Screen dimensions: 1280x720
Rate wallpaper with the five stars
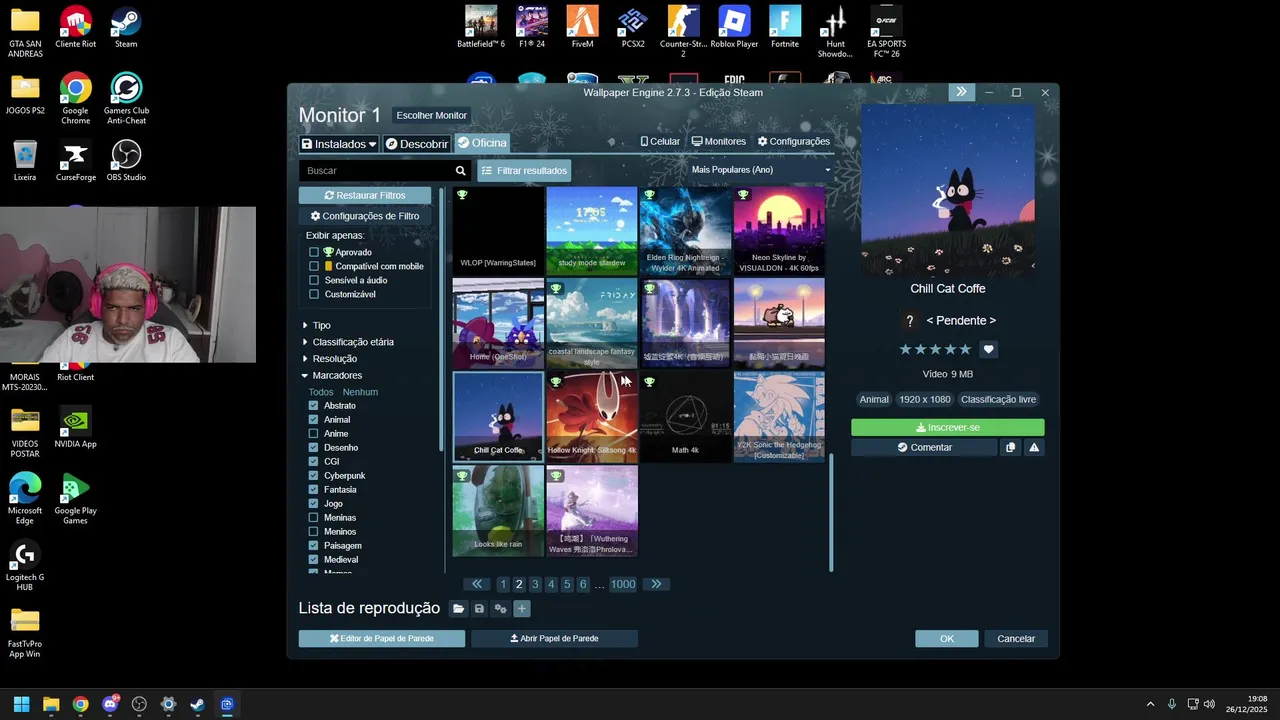click(x=935, y=349)
